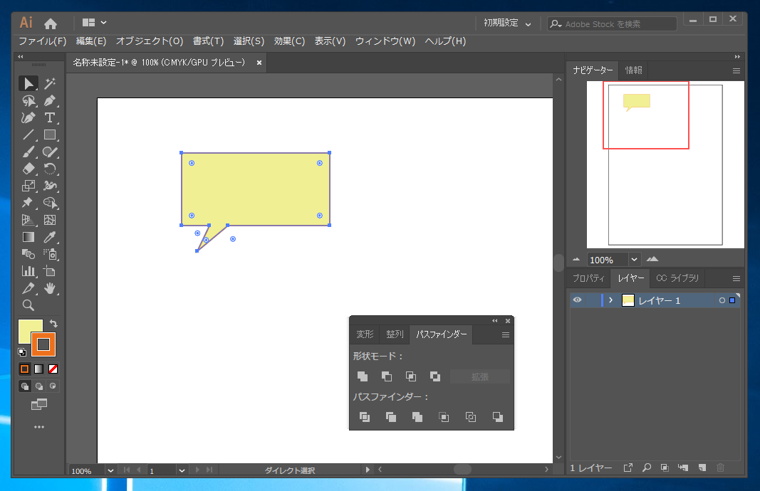The height and width of the screenshot is (491, 760).
Task: Click the Exclude shape mode icon
Action: pos(435,376)
